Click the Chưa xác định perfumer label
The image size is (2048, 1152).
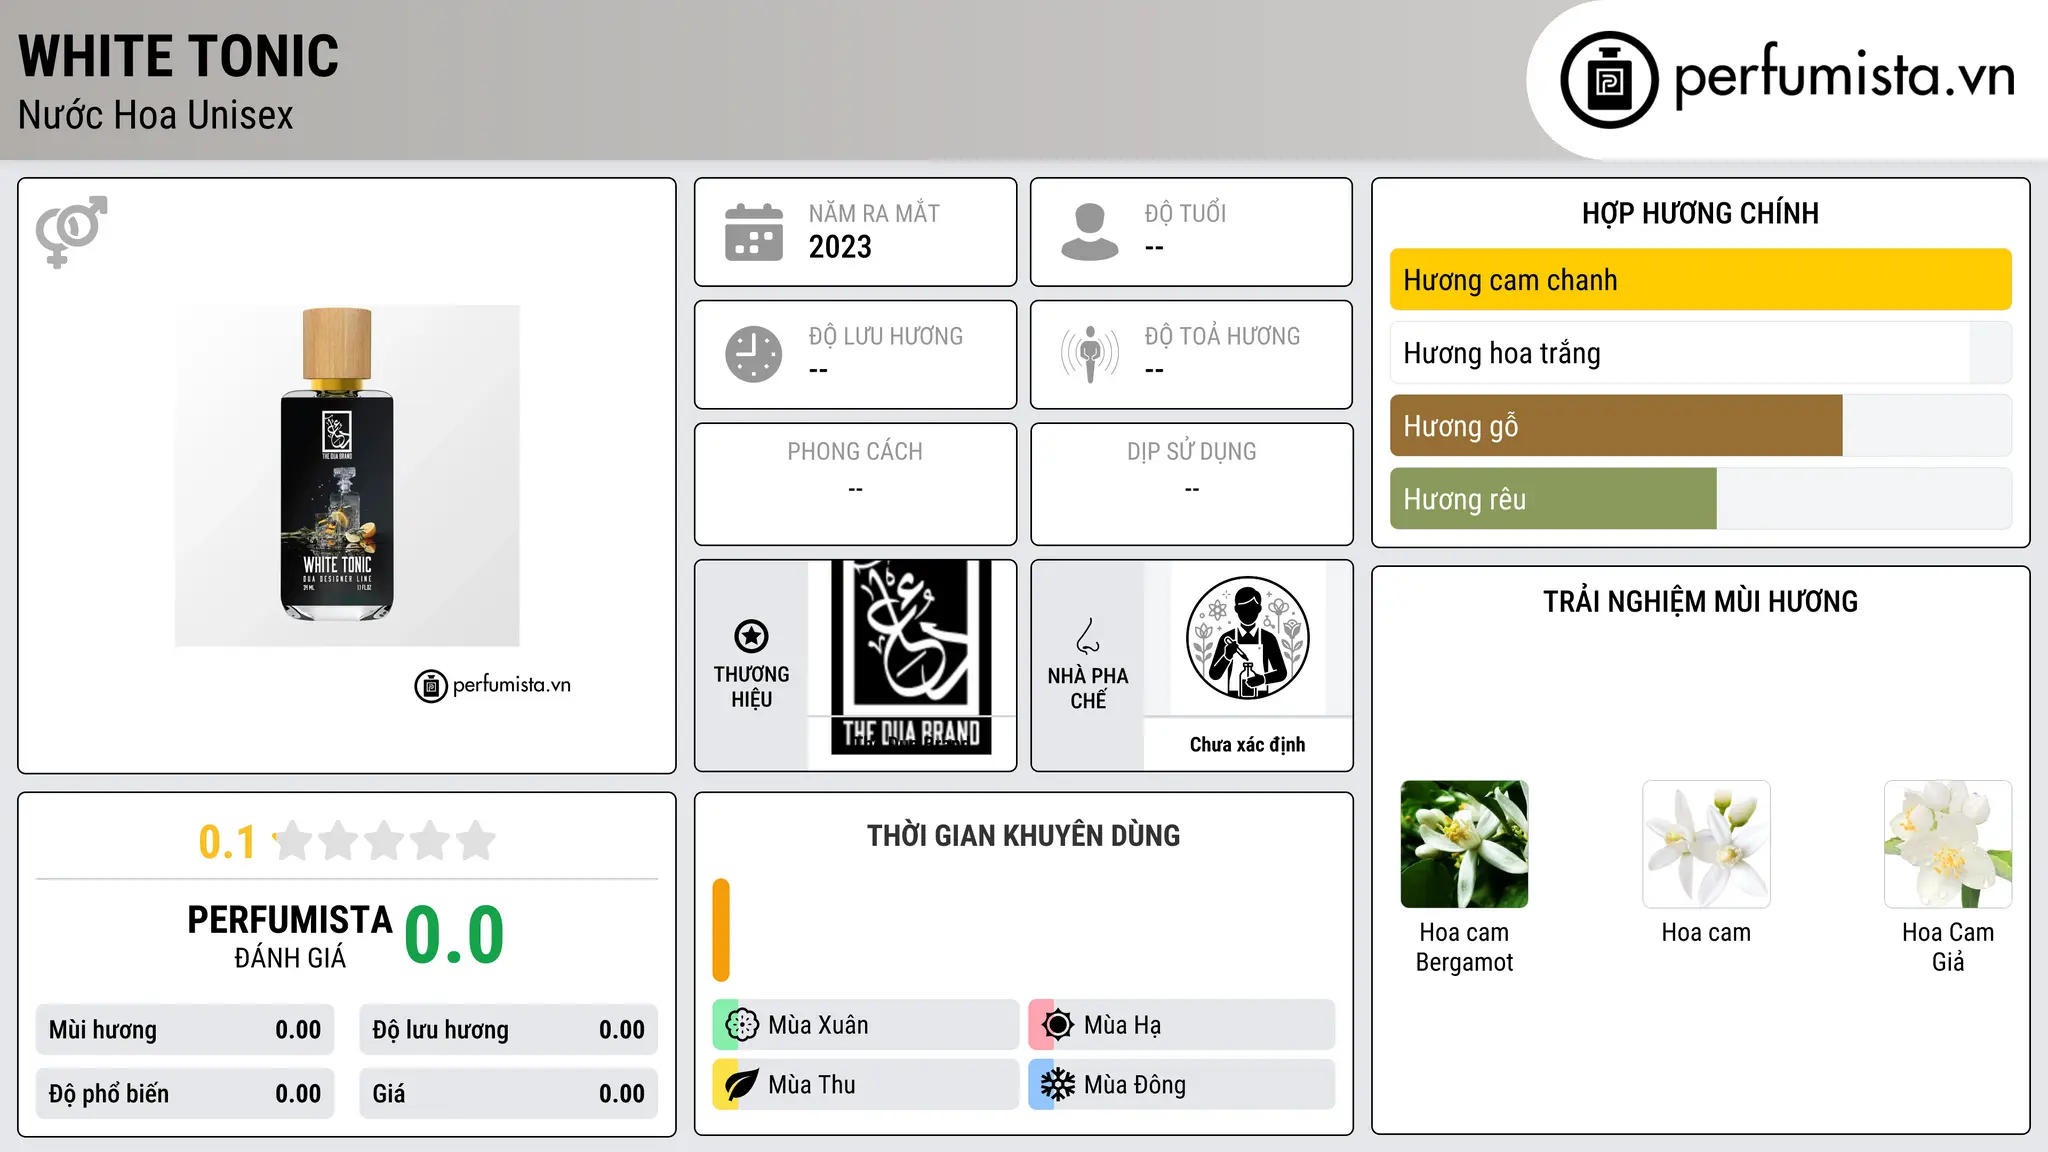pos(1247,745)
